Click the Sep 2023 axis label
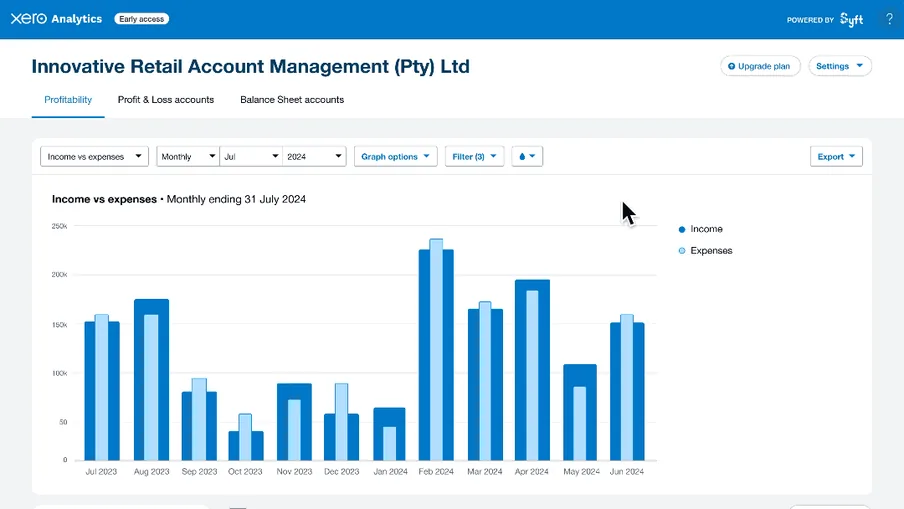Image resolution: width=904 pixels, height=509 pixels. pos(199,472)
